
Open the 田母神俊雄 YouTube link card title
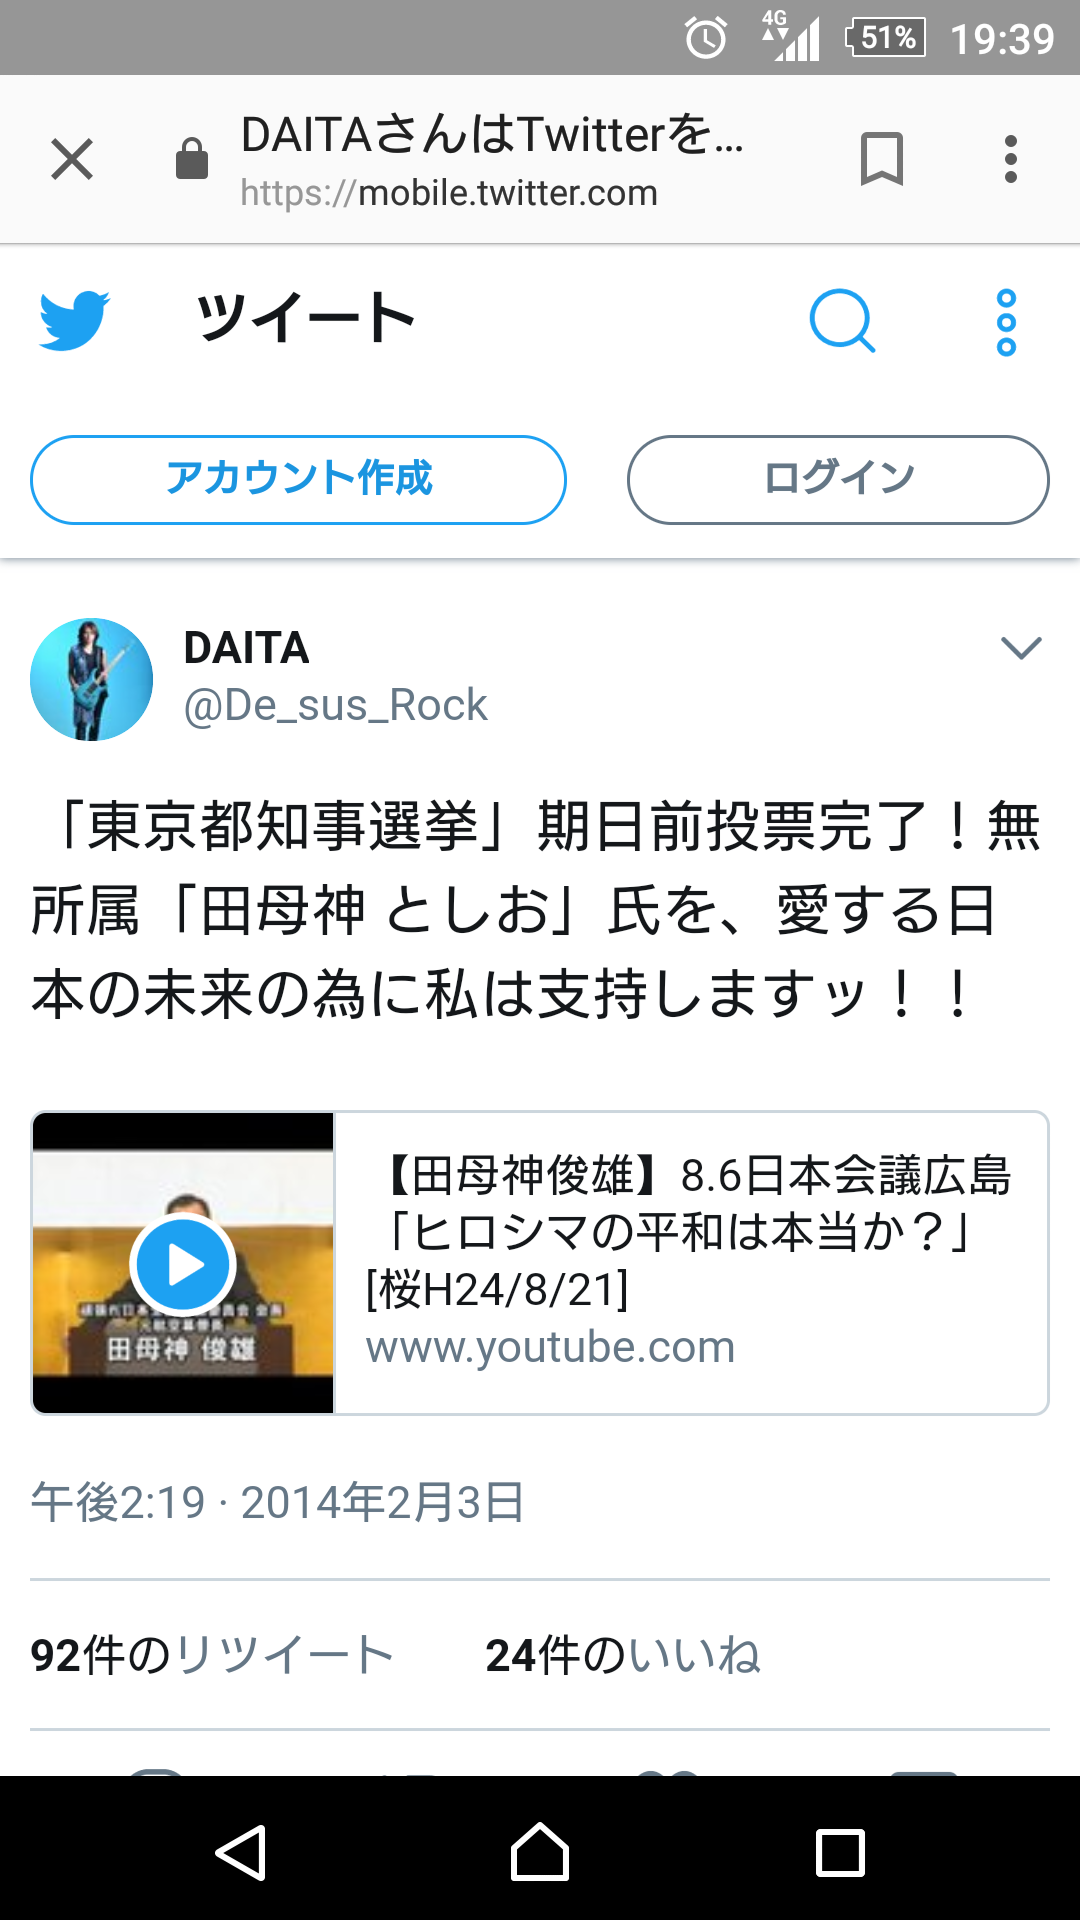(690, 1231)
